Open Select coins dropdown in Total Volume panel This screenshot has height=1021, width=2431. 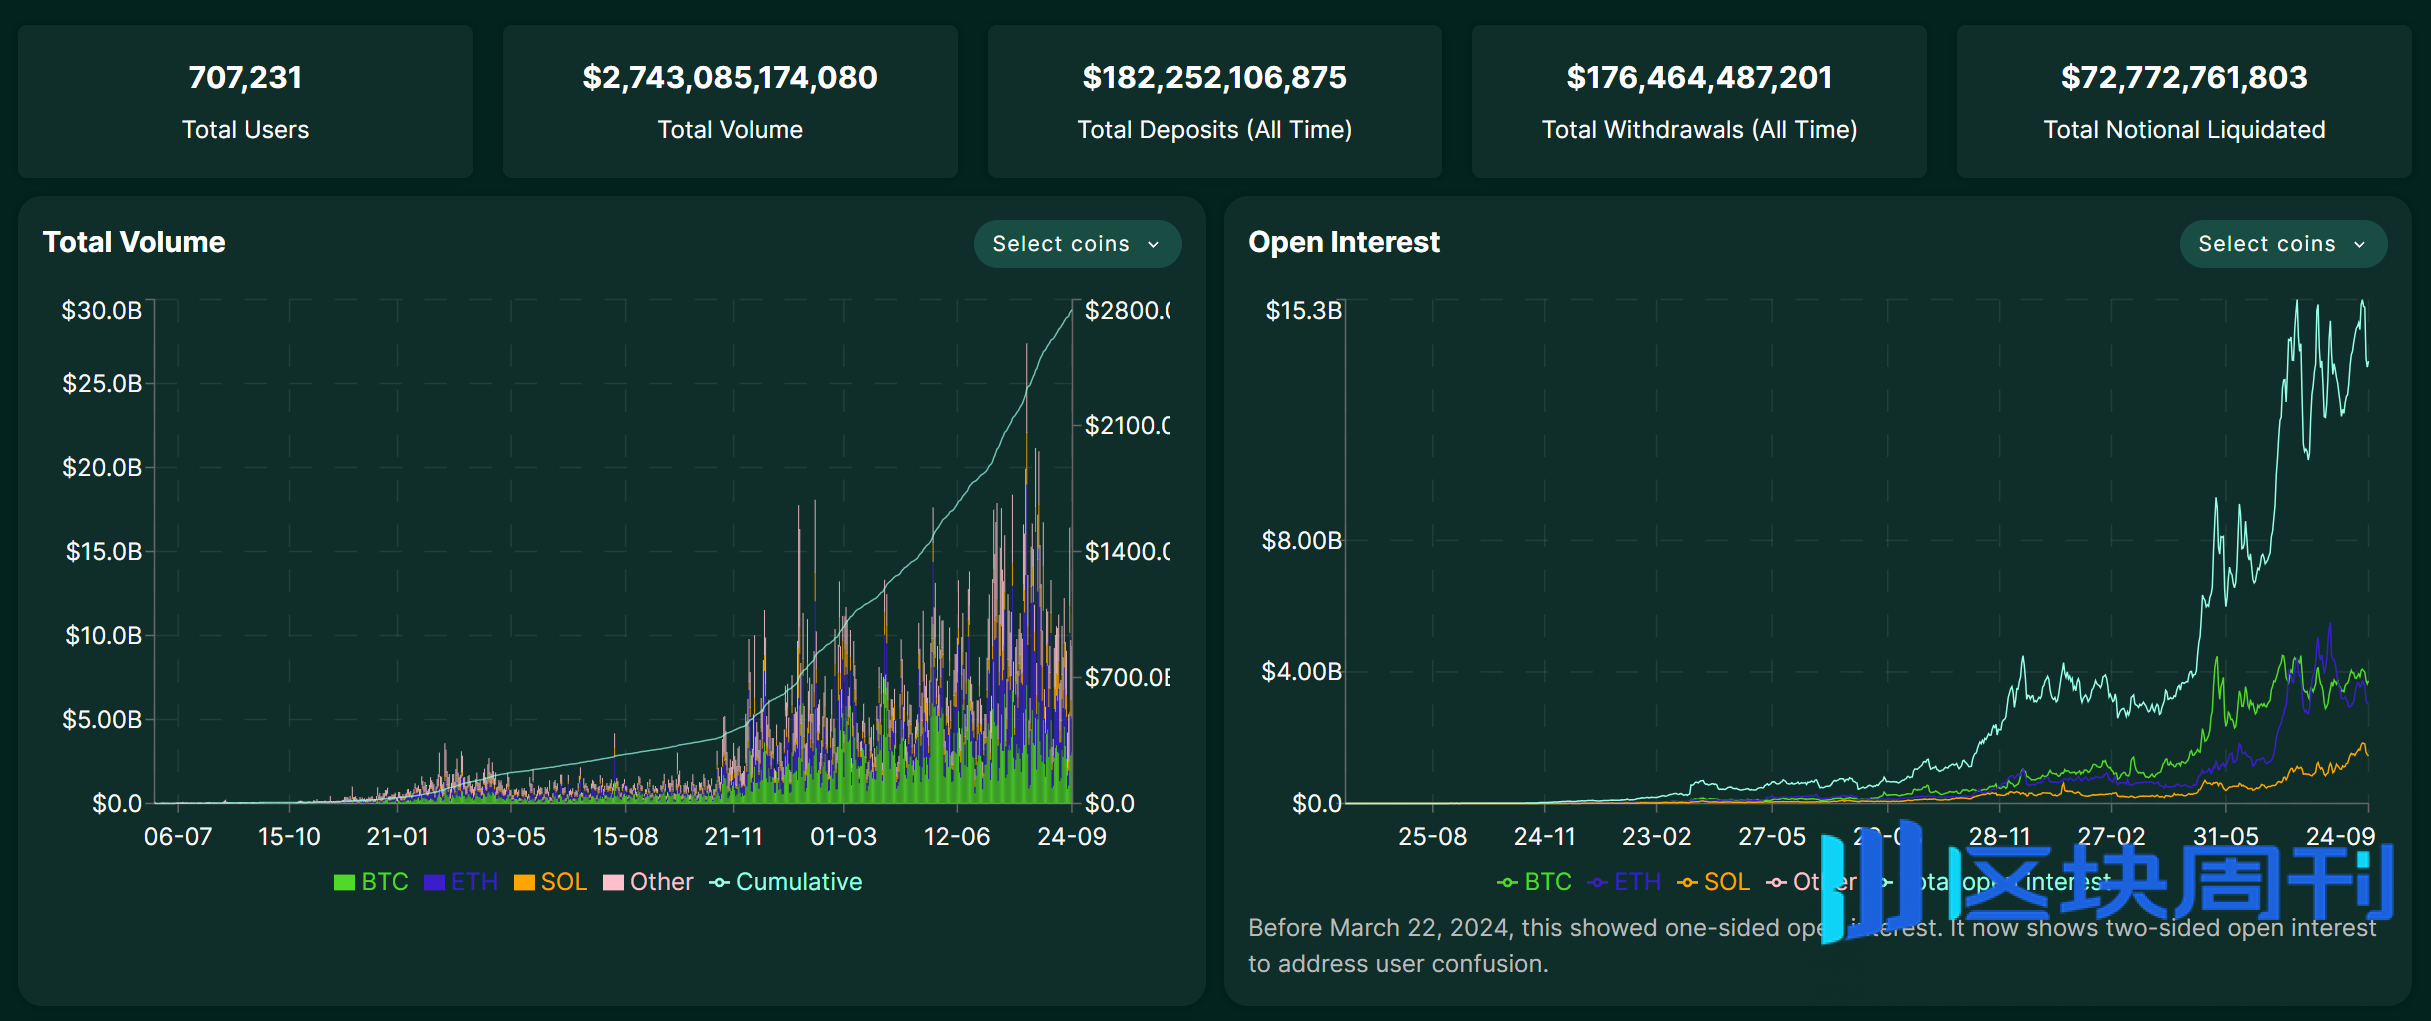[x=1077, y=244]
